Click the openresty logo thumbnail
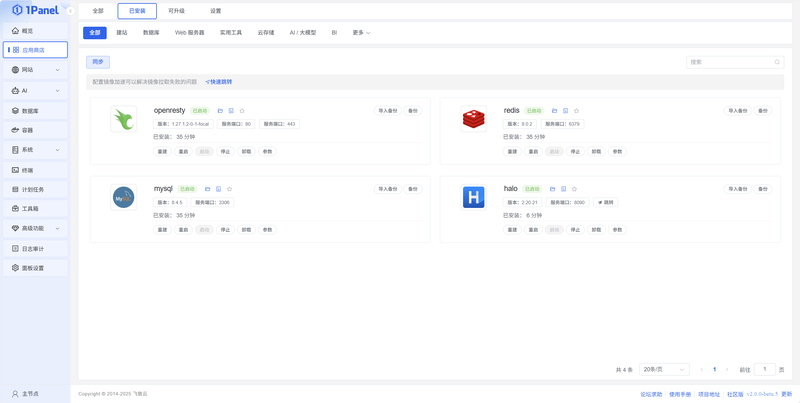800x403 pixels. click(x=123, y=119)
